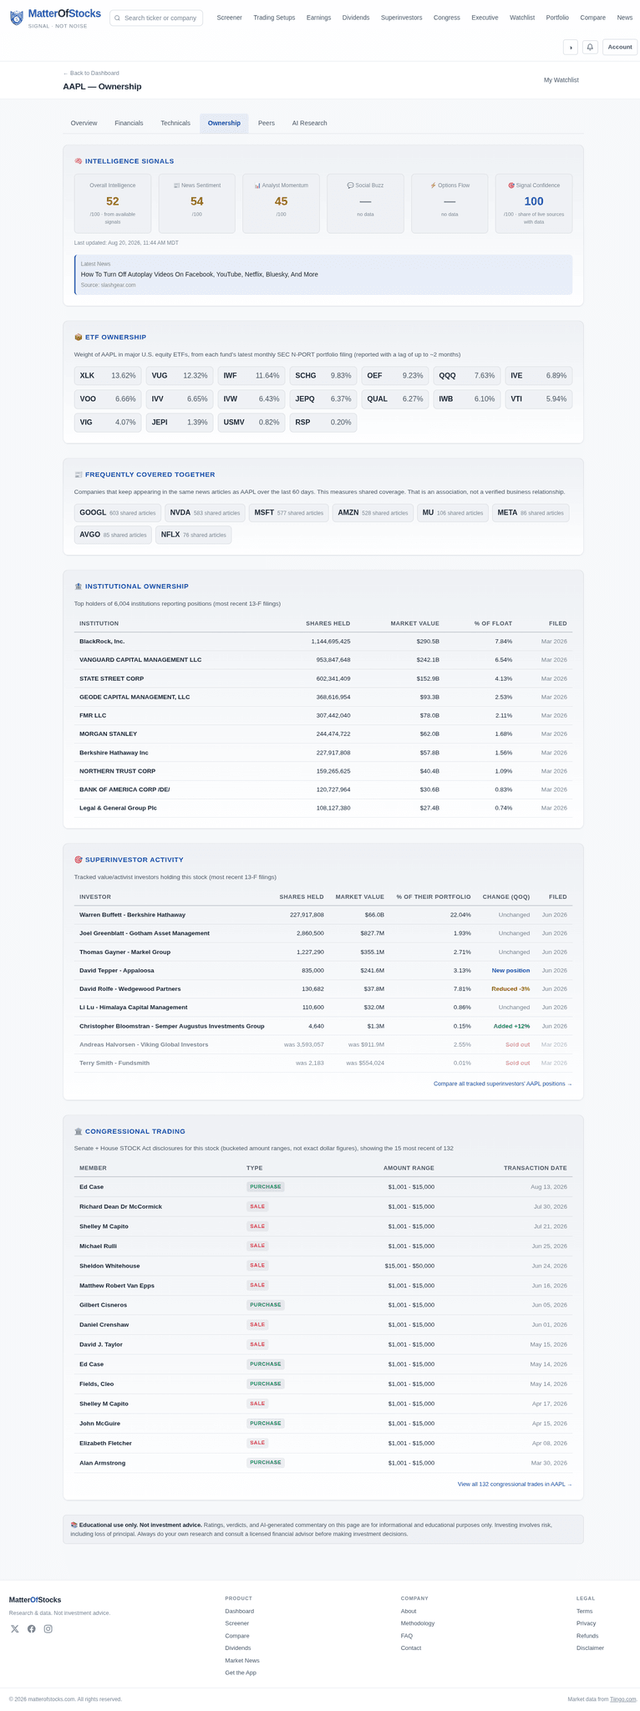Select the VOO ETF chip

[x=107, y=399]
